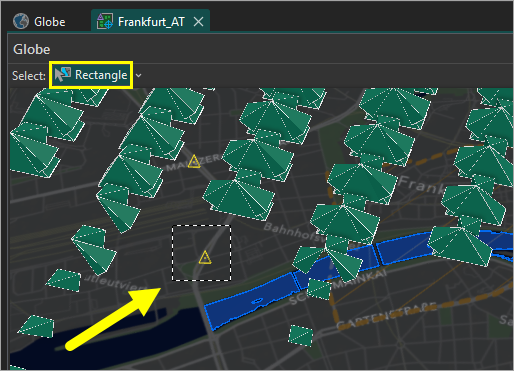This screenshot has height=371, width=514.
Task: Click the lone green pyramid at the bottom-left
Action: coord(37,327)
